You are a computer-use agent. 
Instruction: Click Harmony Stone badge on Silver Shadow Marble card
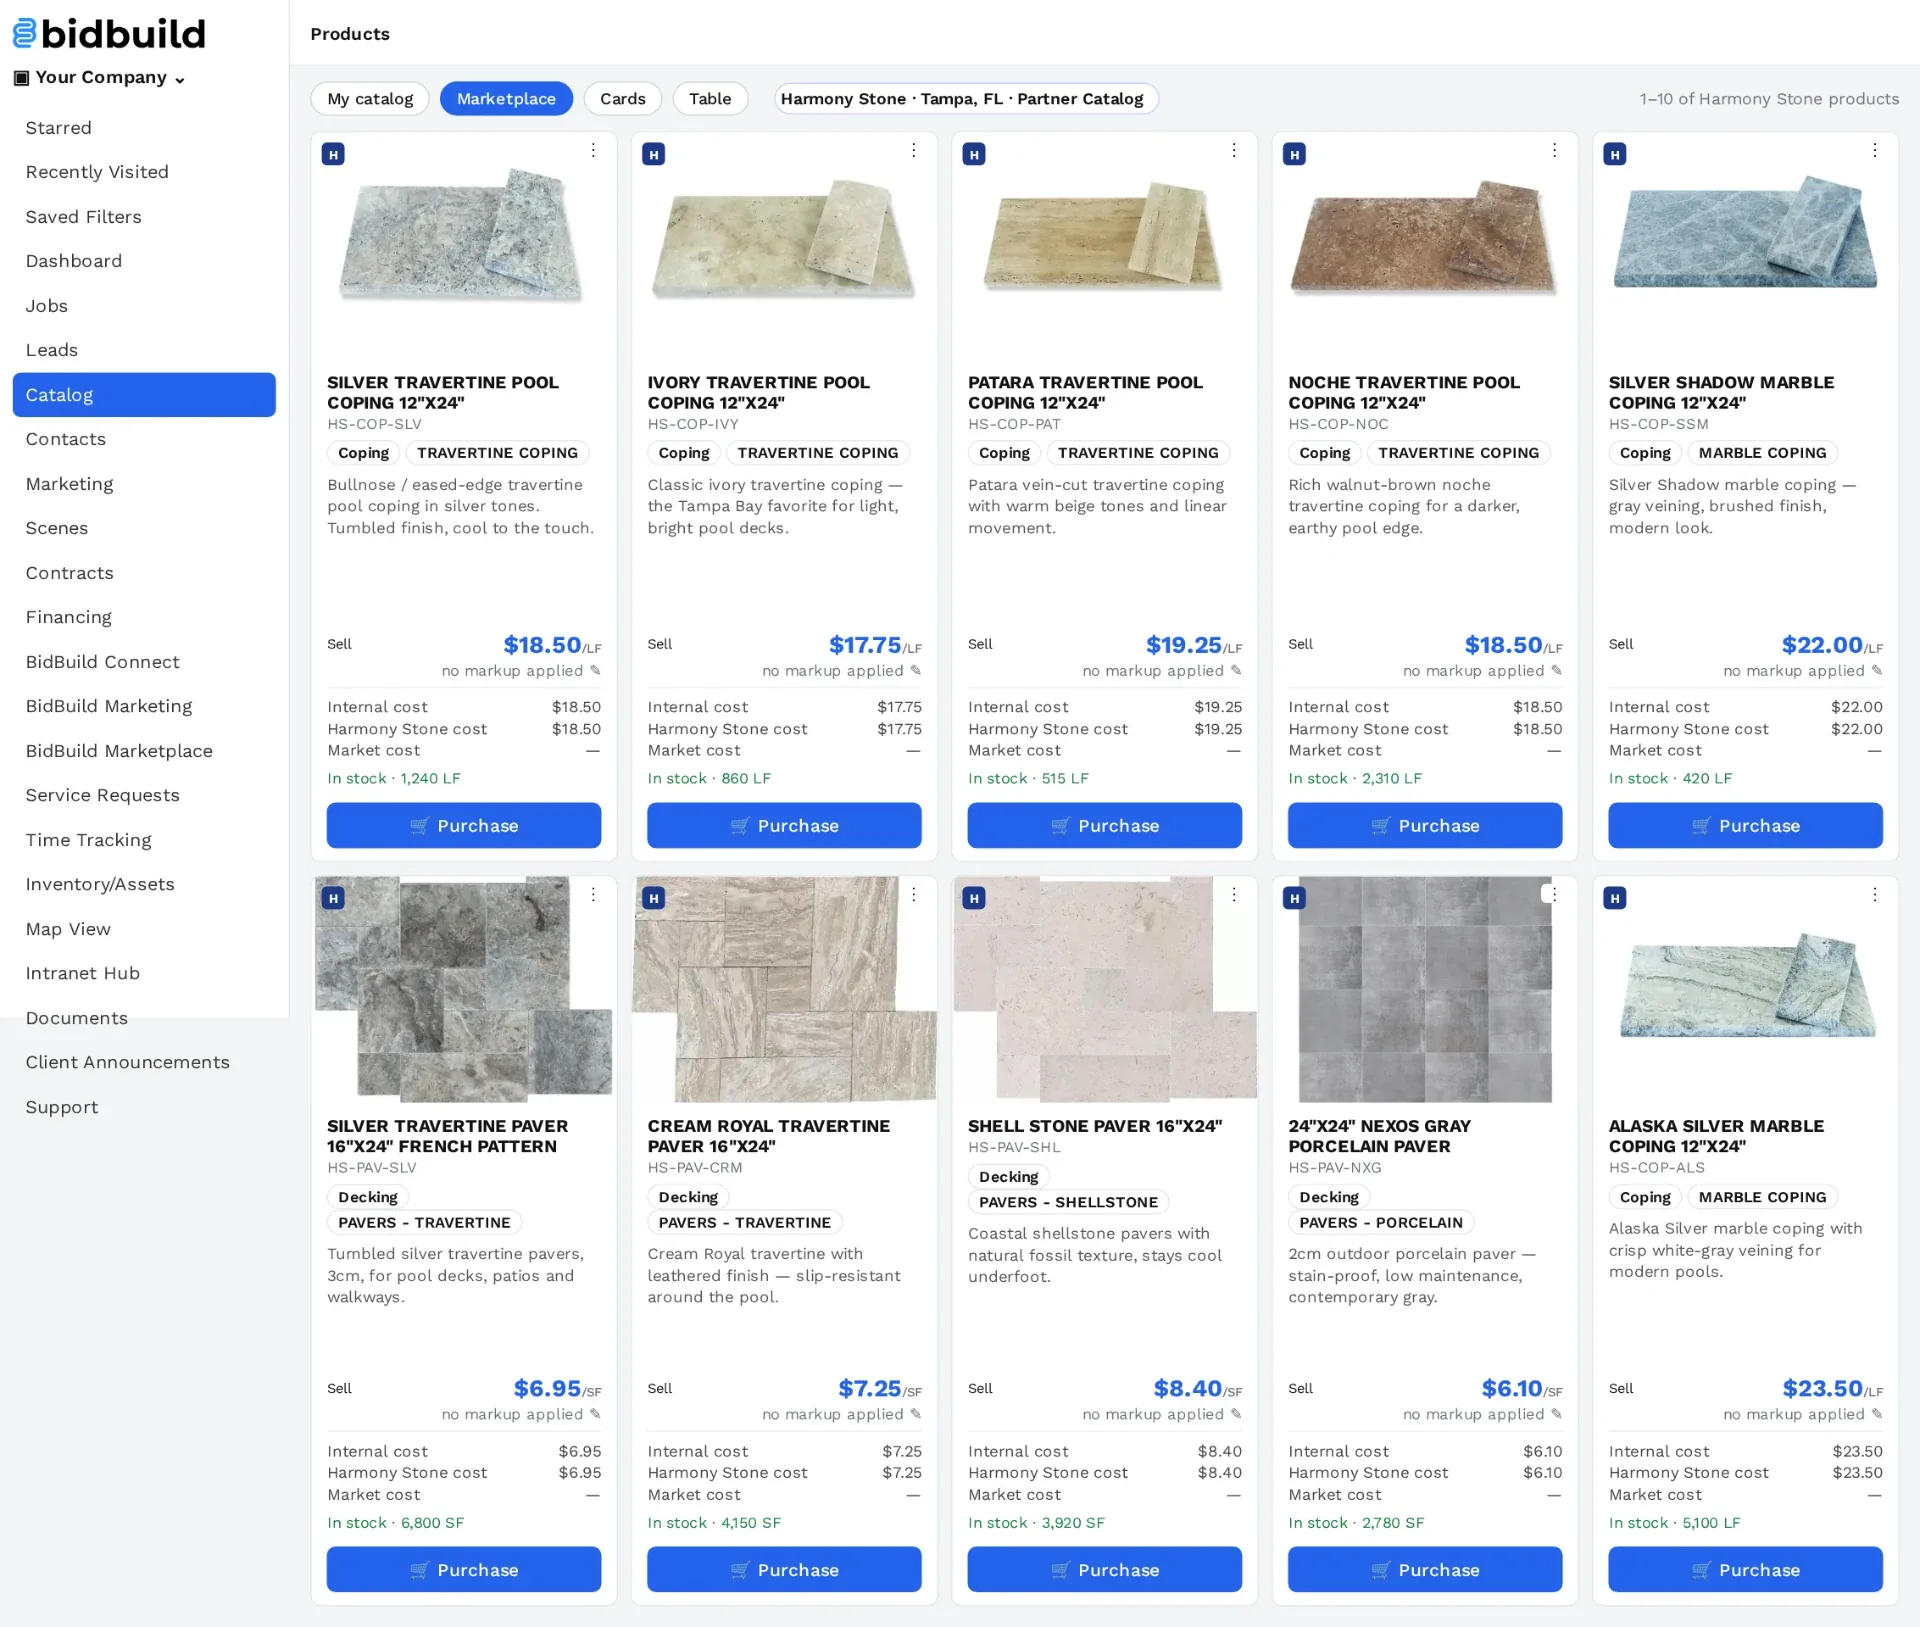(x=1614, y=154)
